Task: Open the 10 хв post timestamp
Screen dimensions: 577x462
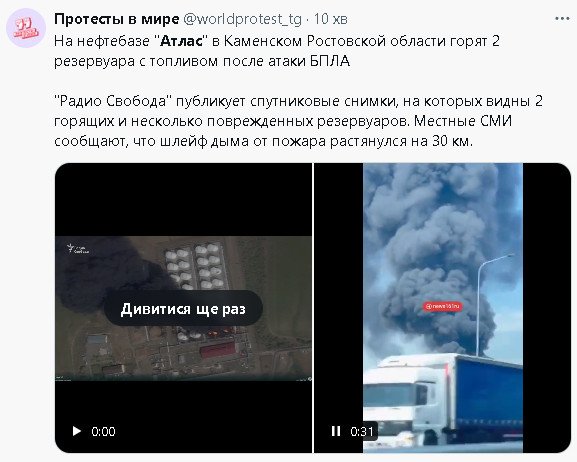Action: [x=330, y=19]
